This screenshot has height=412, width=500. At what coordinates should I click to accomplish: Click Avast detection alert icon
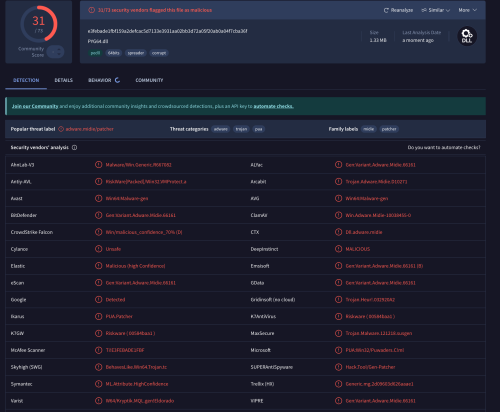[x=98, y=198]
